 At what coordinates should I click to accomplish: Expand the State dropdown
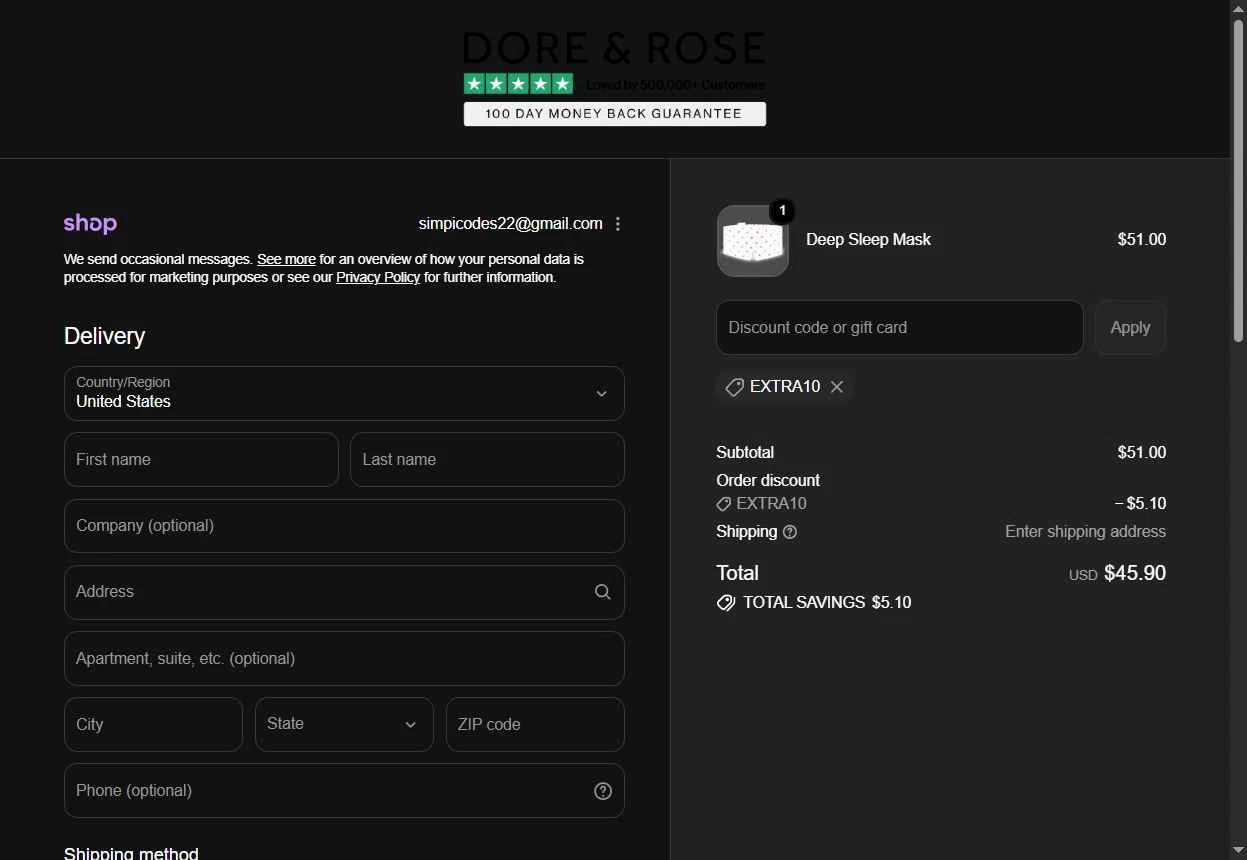(344, 724)
